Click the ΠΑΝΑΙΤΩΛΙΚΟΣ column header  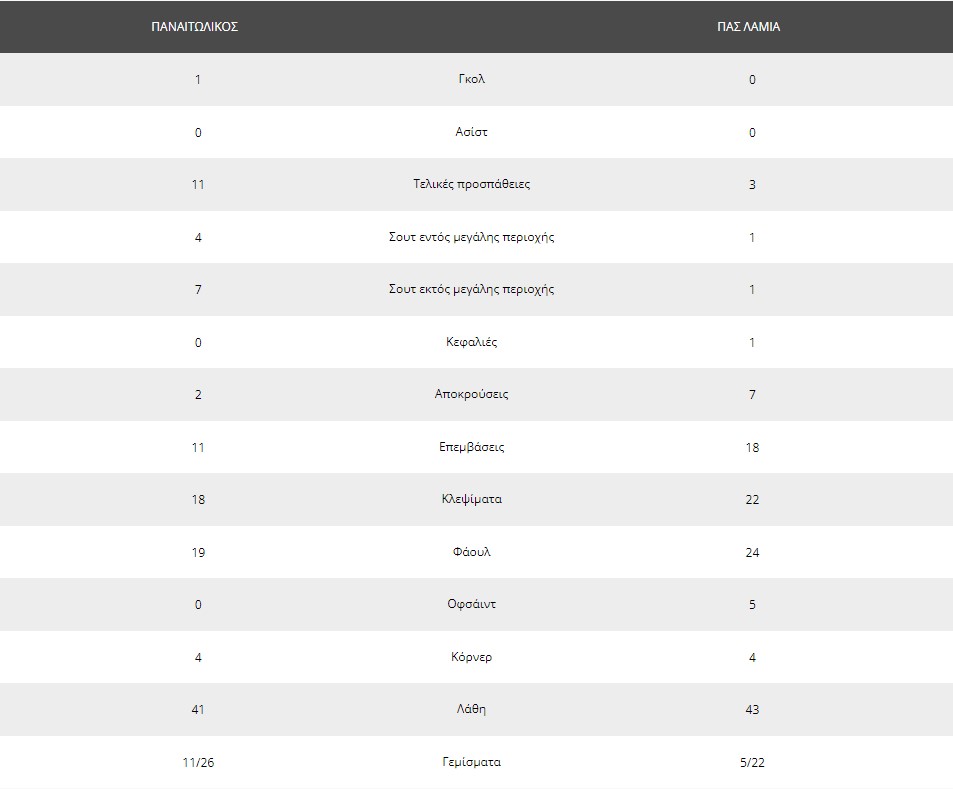(x=194, y=27)
